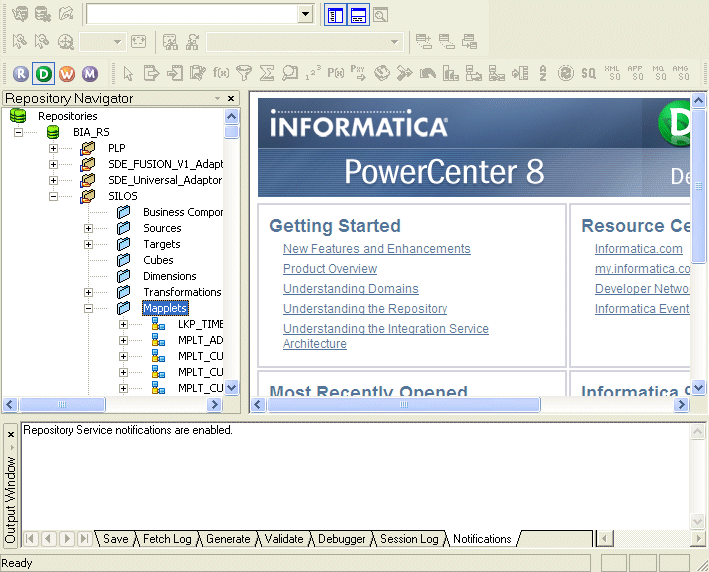709x572 pixels.
Task: Click the welcome page vertical scrollbar thumb
Action: click(699, 185)
